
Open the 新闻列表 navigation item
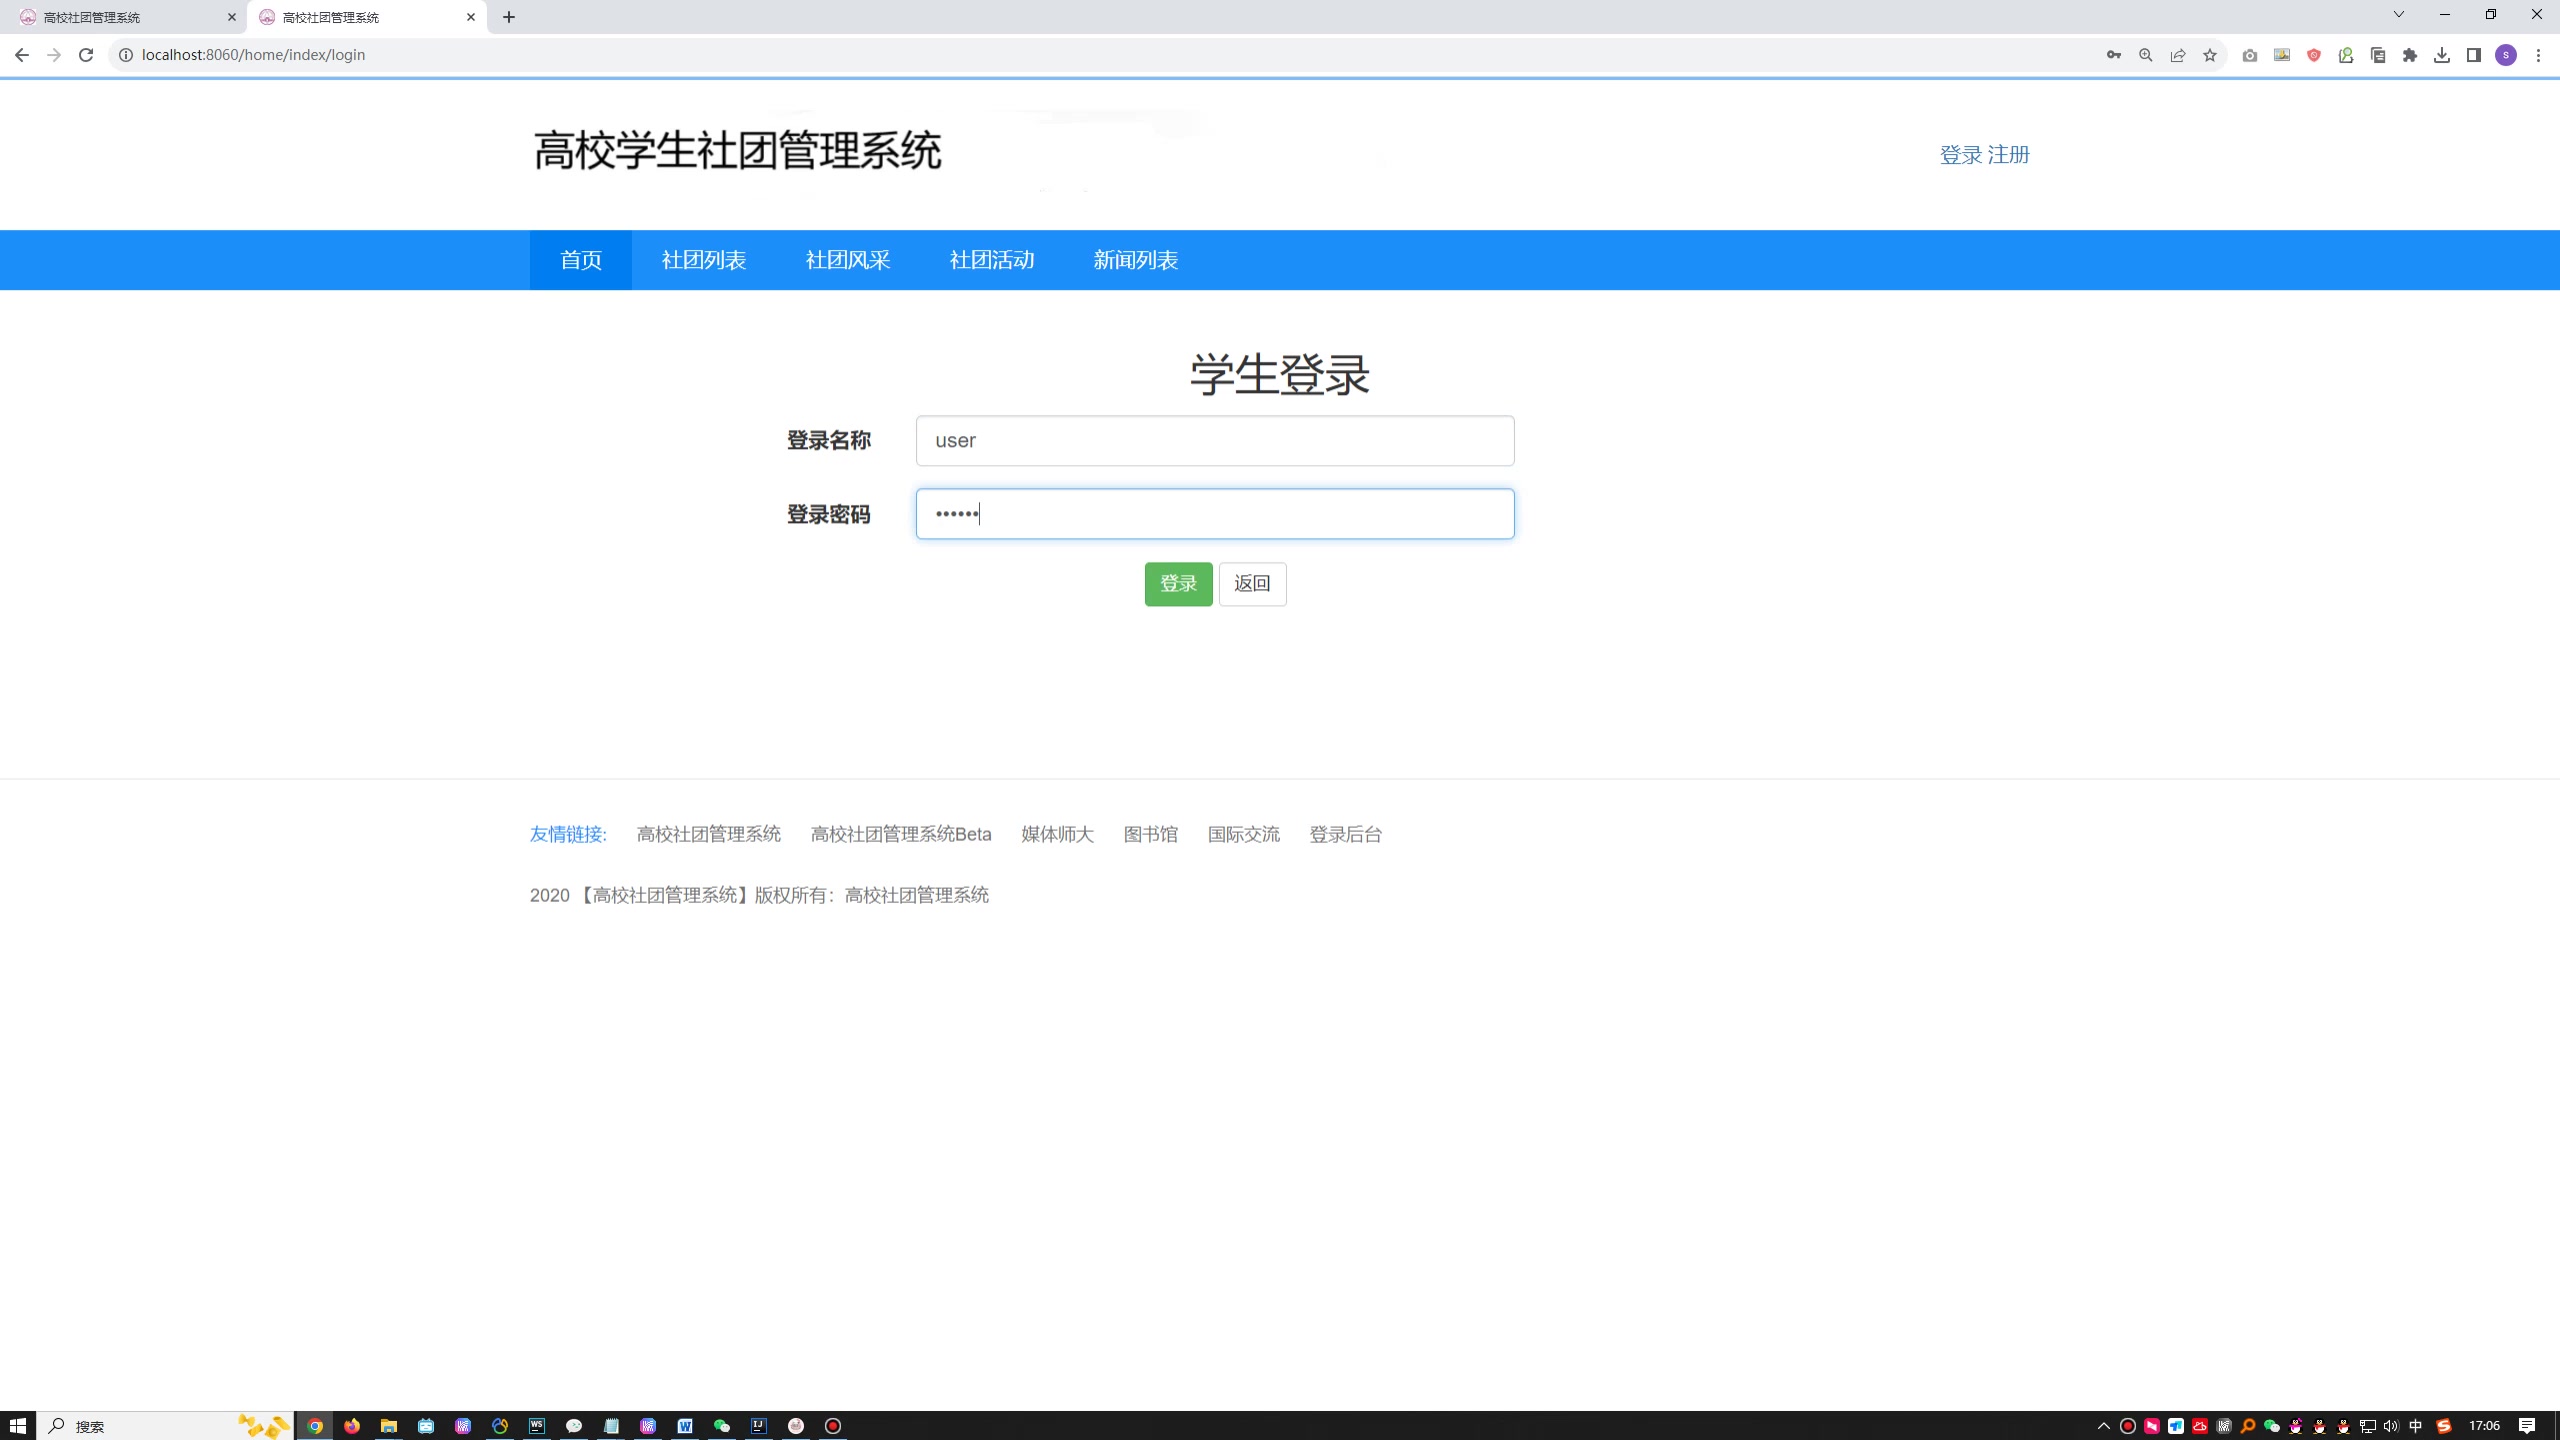[1136, 260]
